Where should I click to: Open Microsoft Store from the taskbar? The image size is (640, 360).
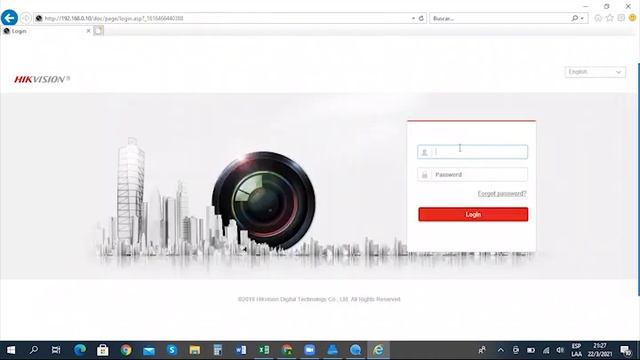tap(102, 350)
